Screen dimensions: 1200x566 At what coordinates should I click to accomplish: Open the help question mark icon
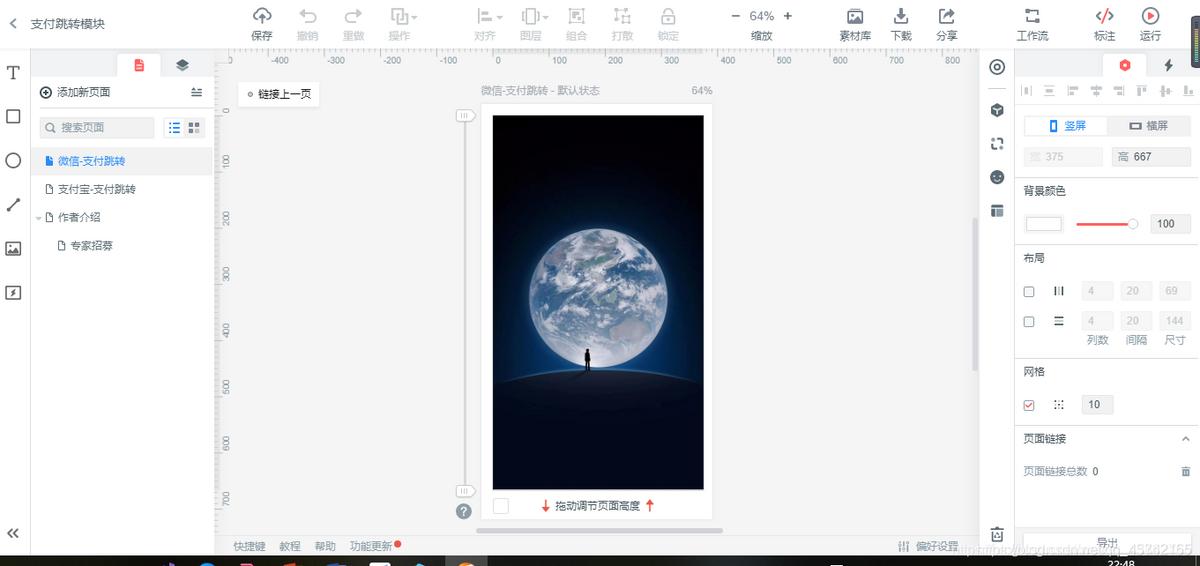point(464,511)
